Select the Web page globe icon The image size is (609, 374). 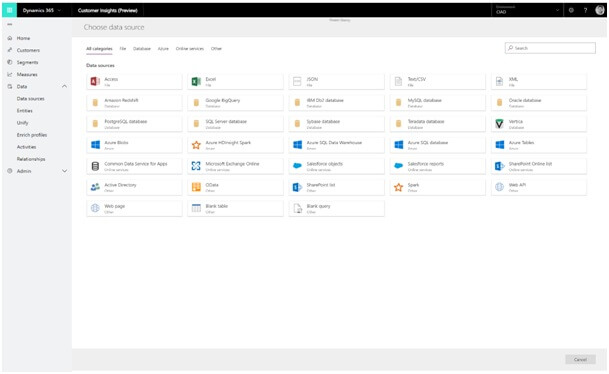[95, 208]
